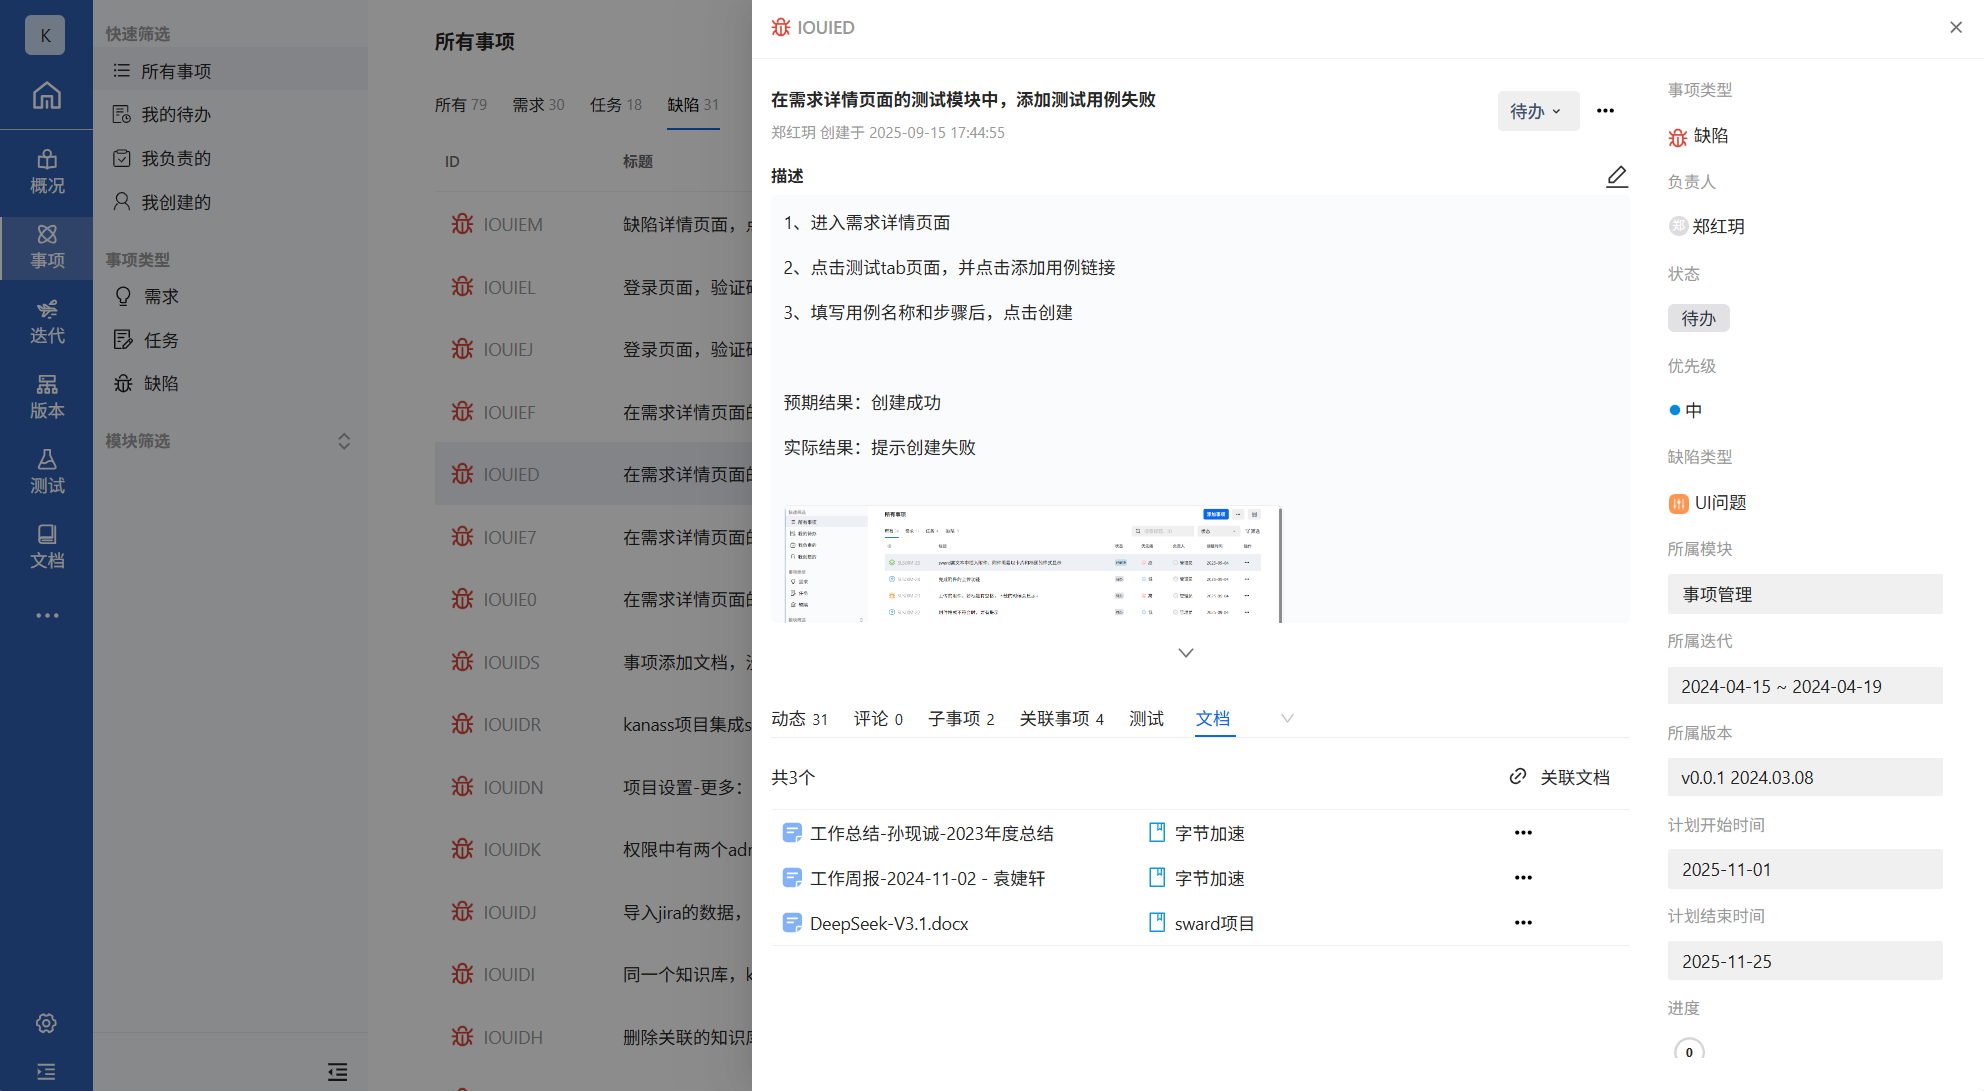Open the 迭代 iteration sidebar icon

(x=46, y=321)
